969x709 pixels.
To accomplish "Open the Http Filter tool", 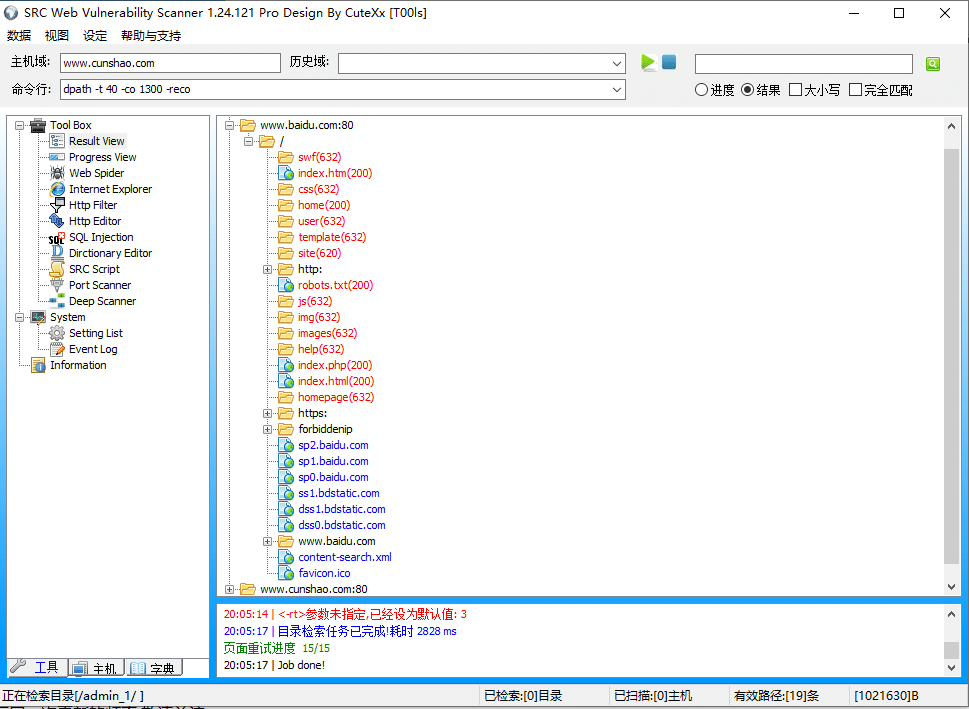I will tap(92, 205).
